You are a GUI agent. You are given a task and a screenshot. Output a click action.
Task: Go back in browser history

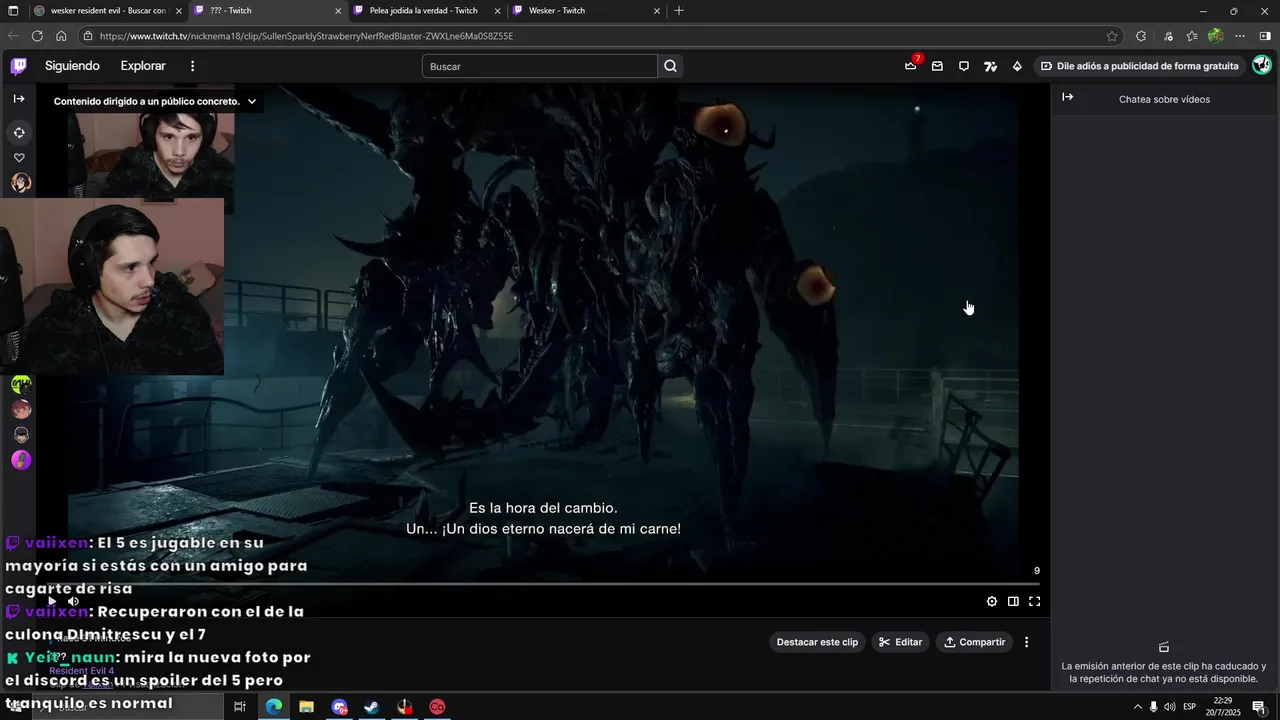(x=13, y=36)
